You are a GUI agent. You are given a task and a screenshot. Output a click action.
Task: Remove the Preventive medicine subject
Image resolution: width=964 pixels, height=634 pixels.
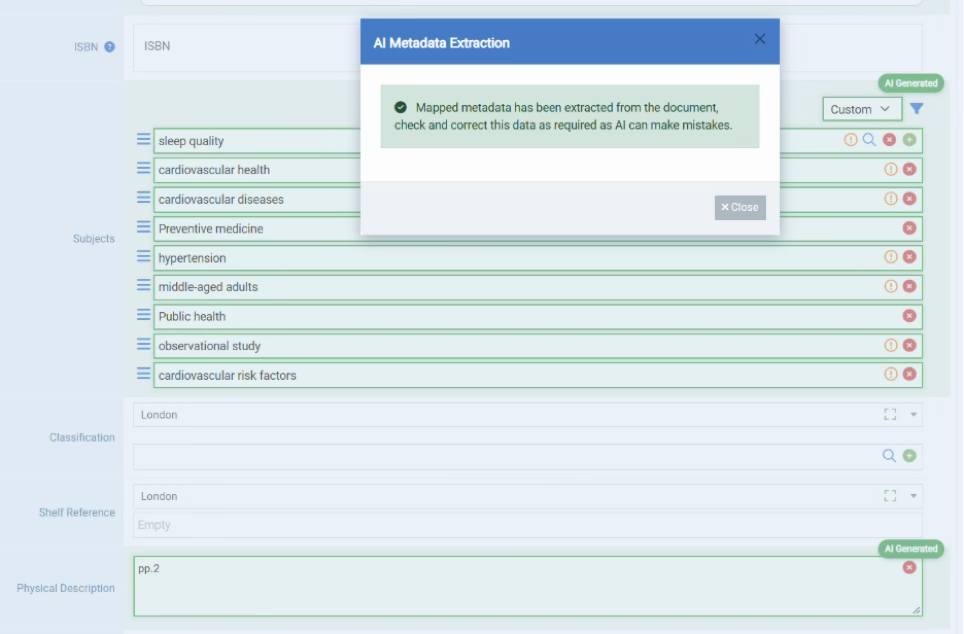click(910, 228)
